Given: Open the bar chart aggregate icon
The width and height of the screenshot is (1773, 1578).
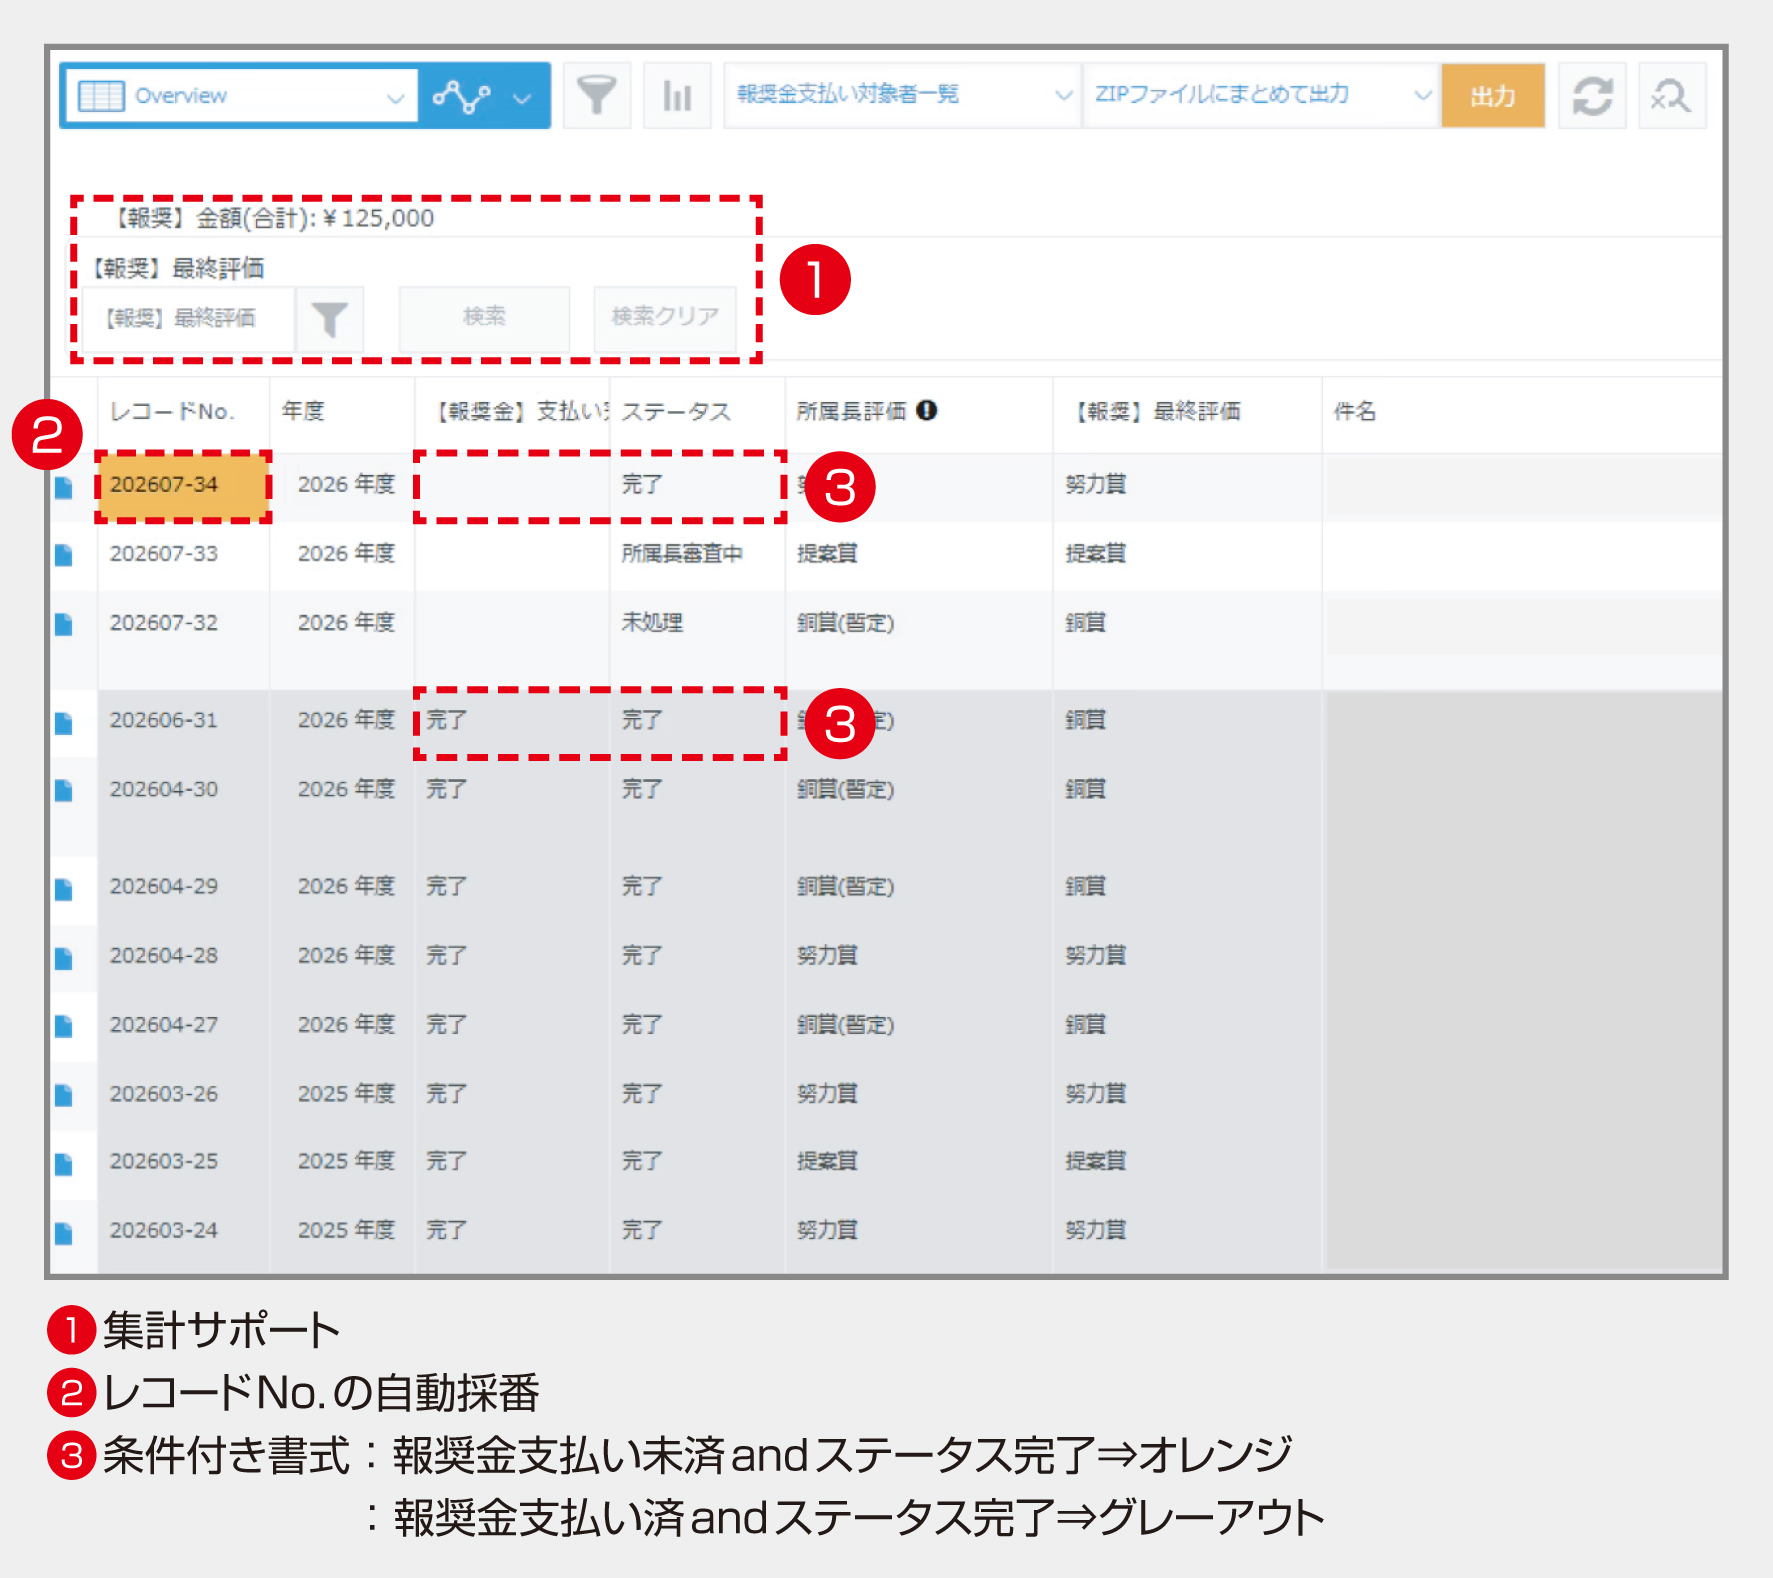Looking at the screenshot, I should 677,96.
